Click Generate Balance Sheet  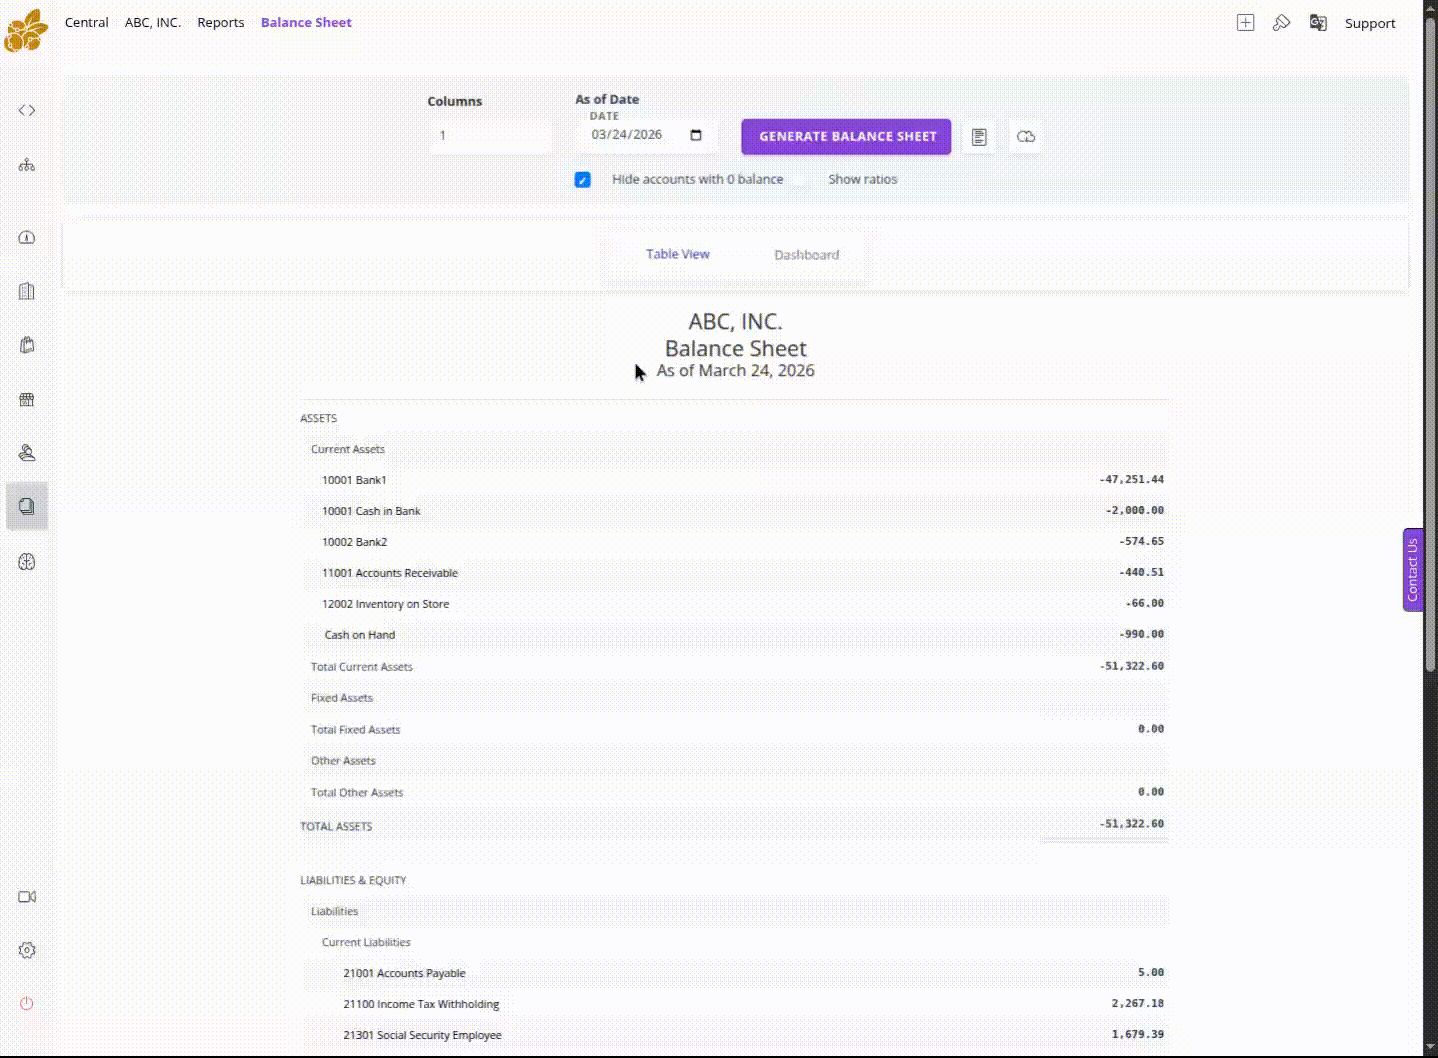[845, 136]
